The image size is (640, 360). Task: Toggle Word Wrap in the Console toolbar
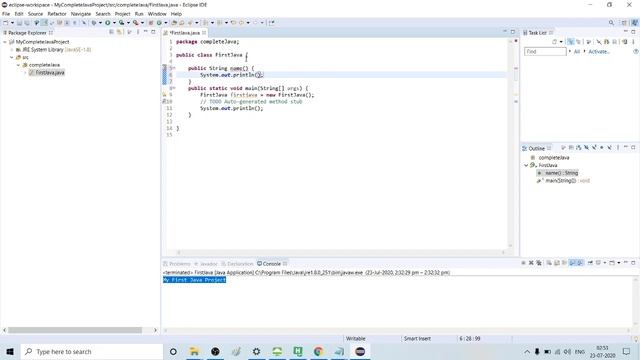[564, 263]
